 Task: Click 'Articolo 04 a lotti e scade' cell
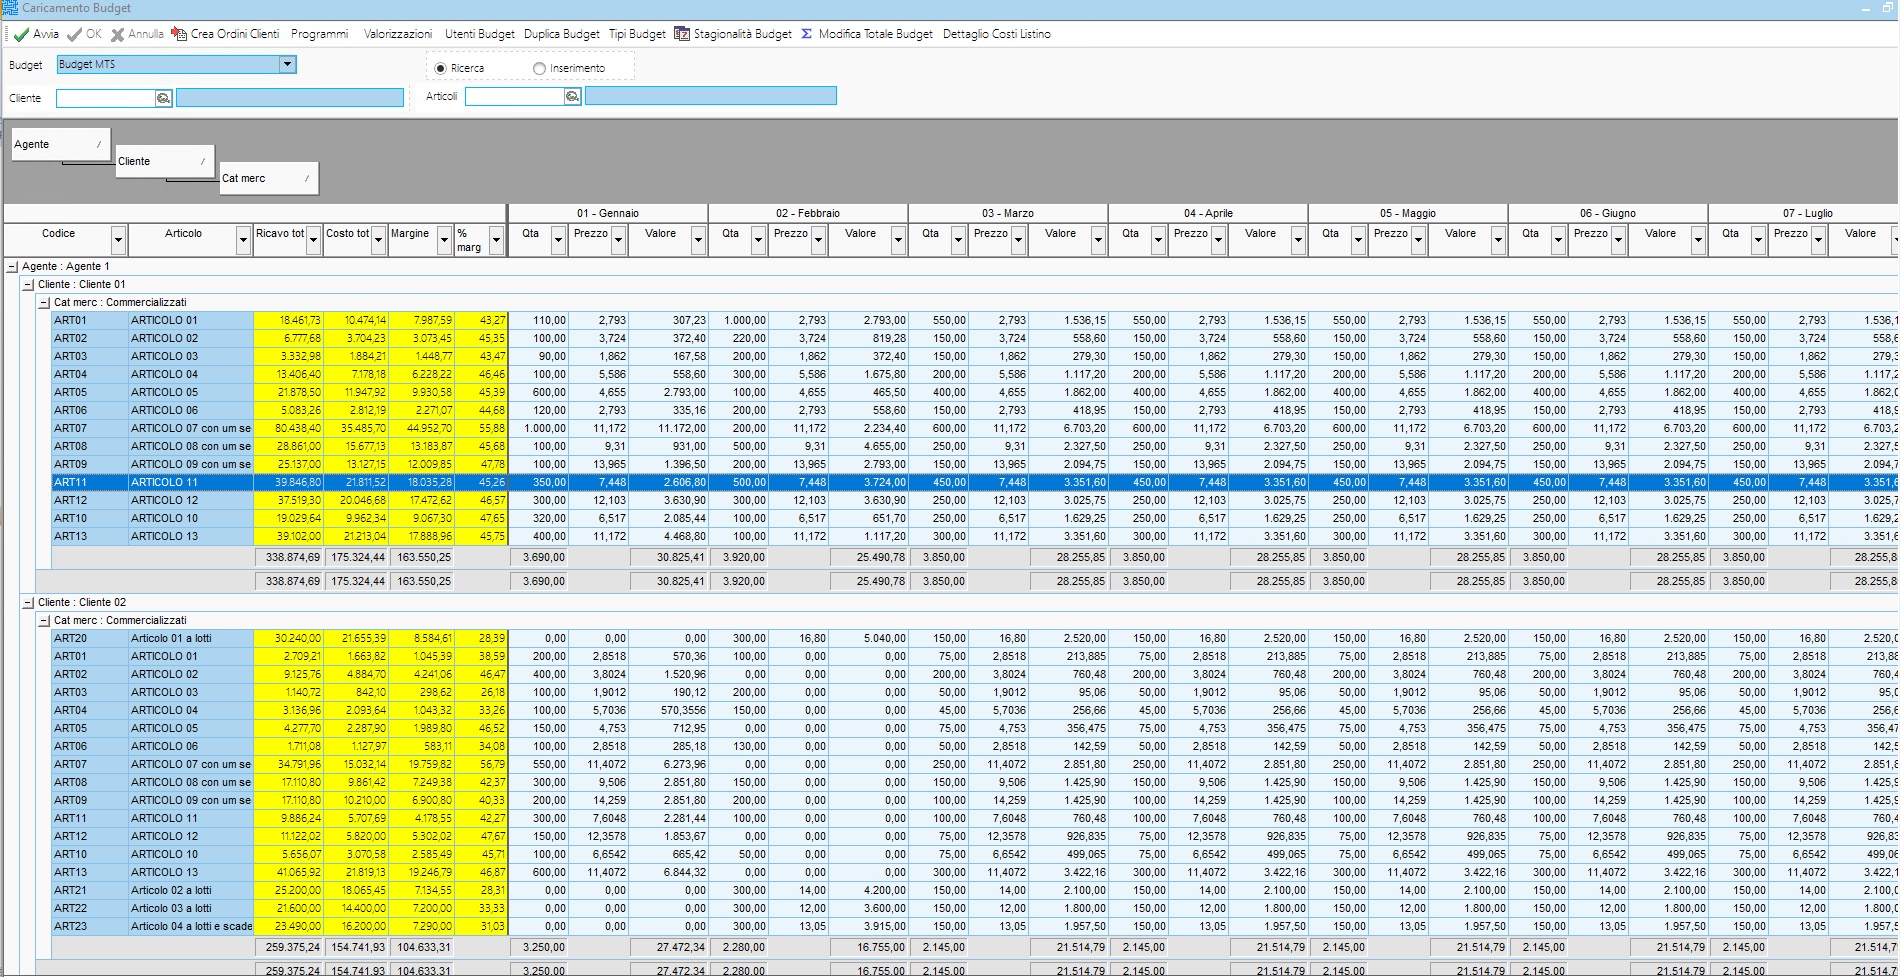pos(191,926)
